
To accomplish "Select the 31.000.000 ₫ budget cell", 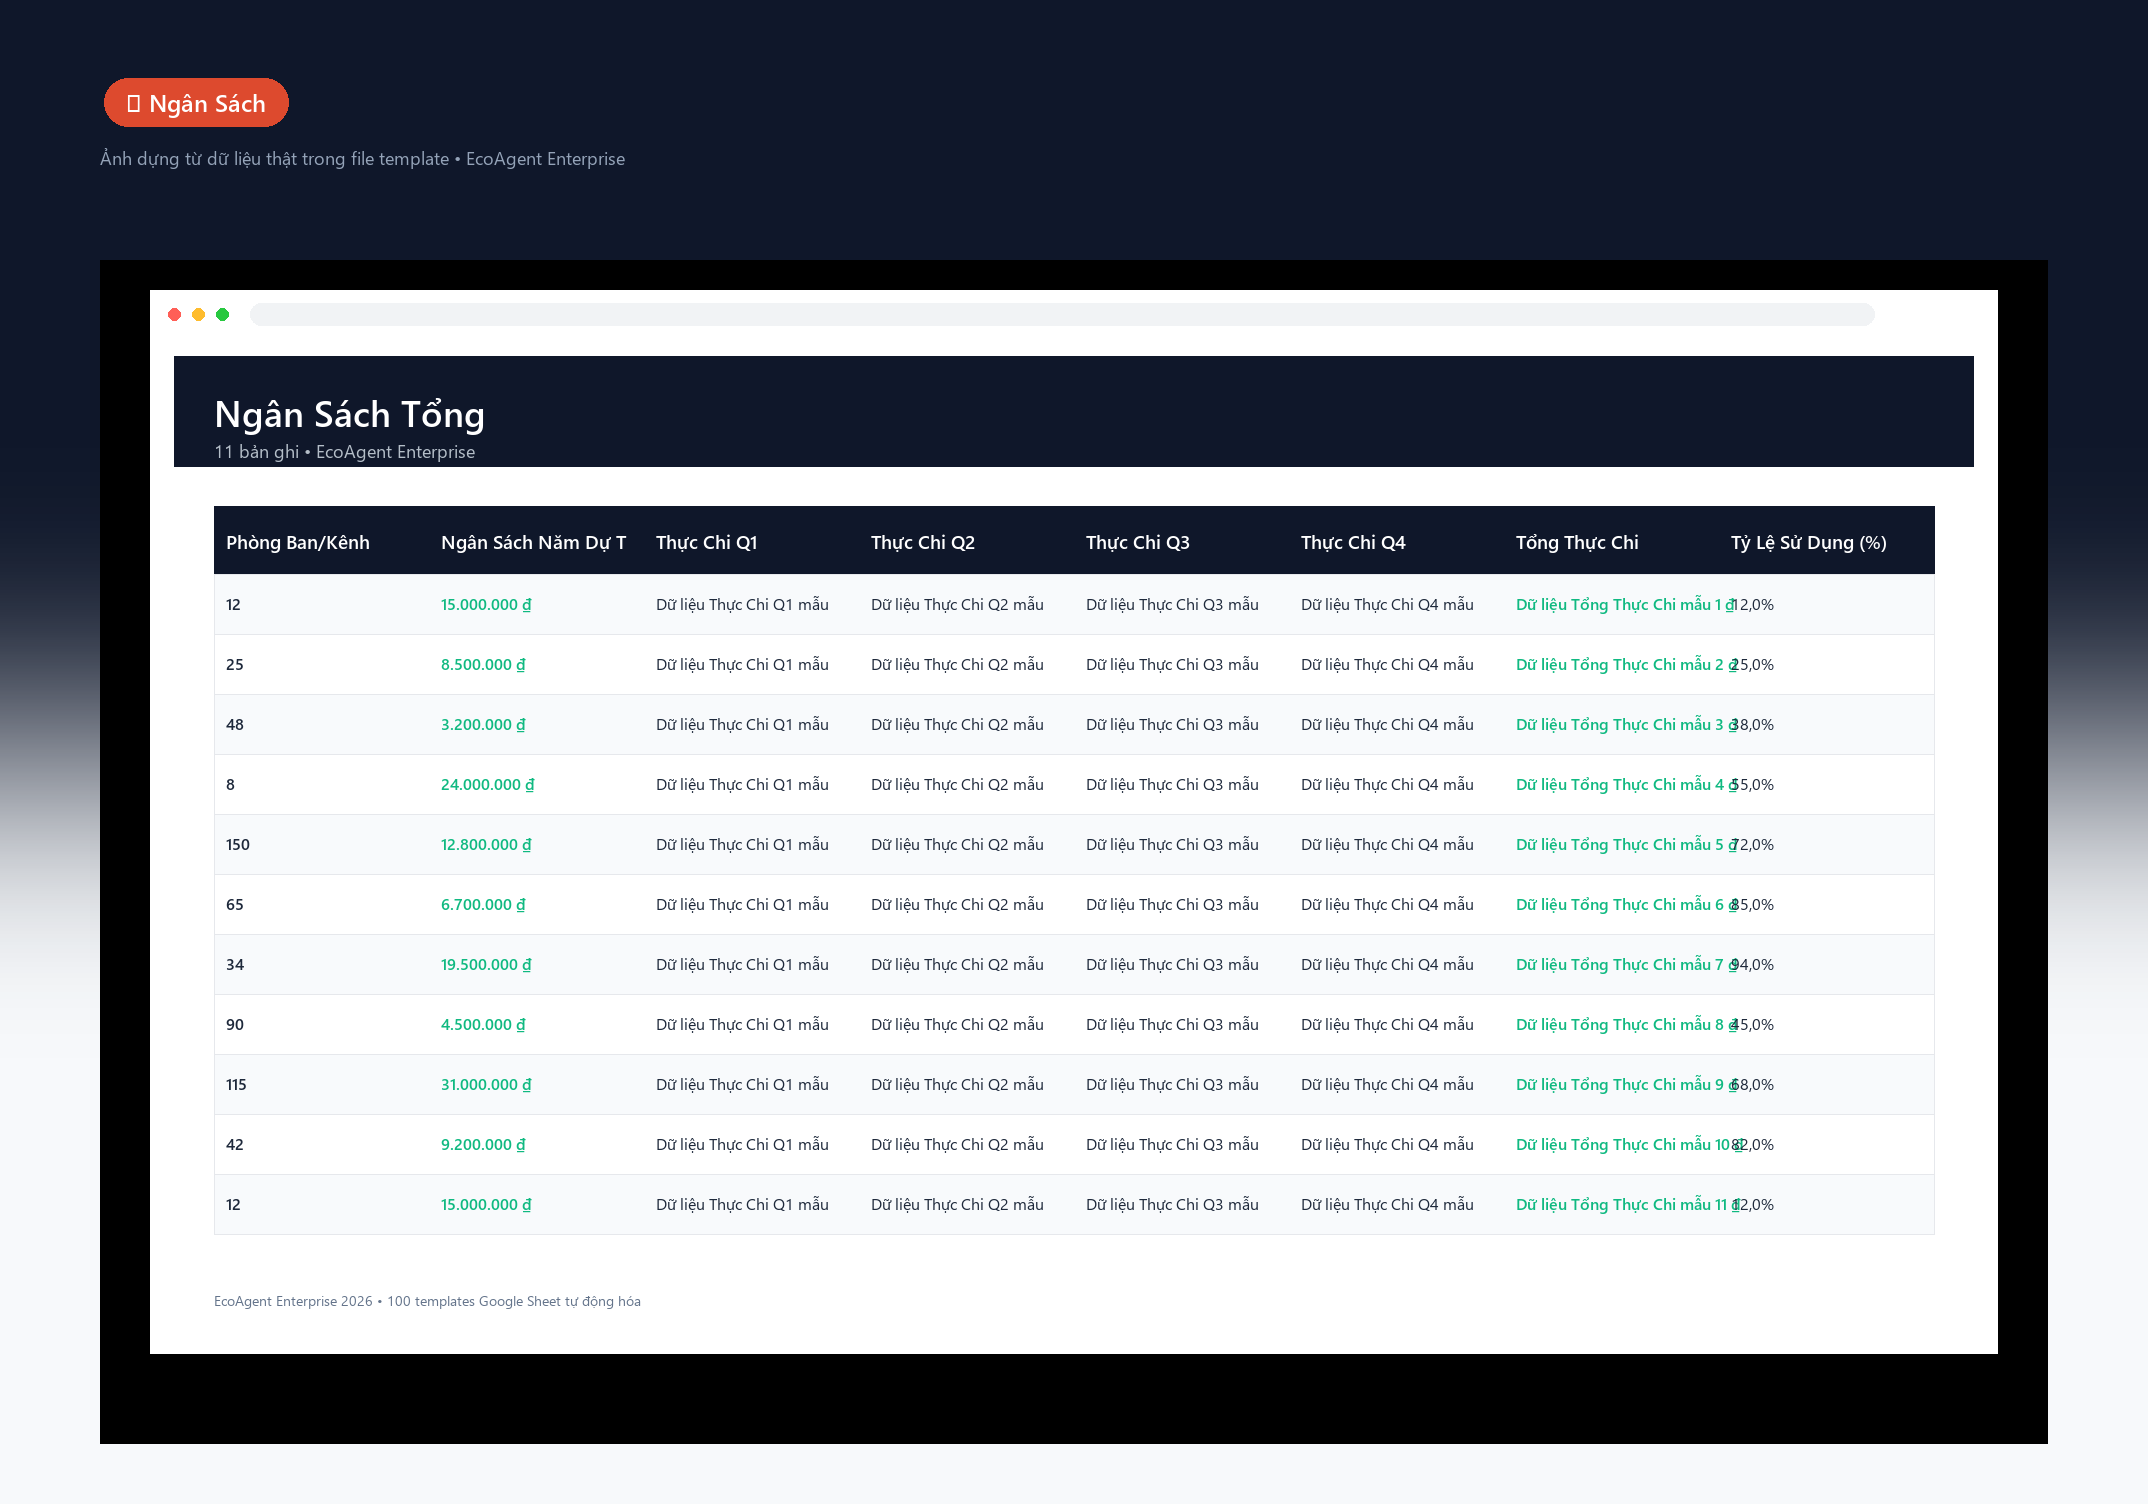I will (486, 1085).
